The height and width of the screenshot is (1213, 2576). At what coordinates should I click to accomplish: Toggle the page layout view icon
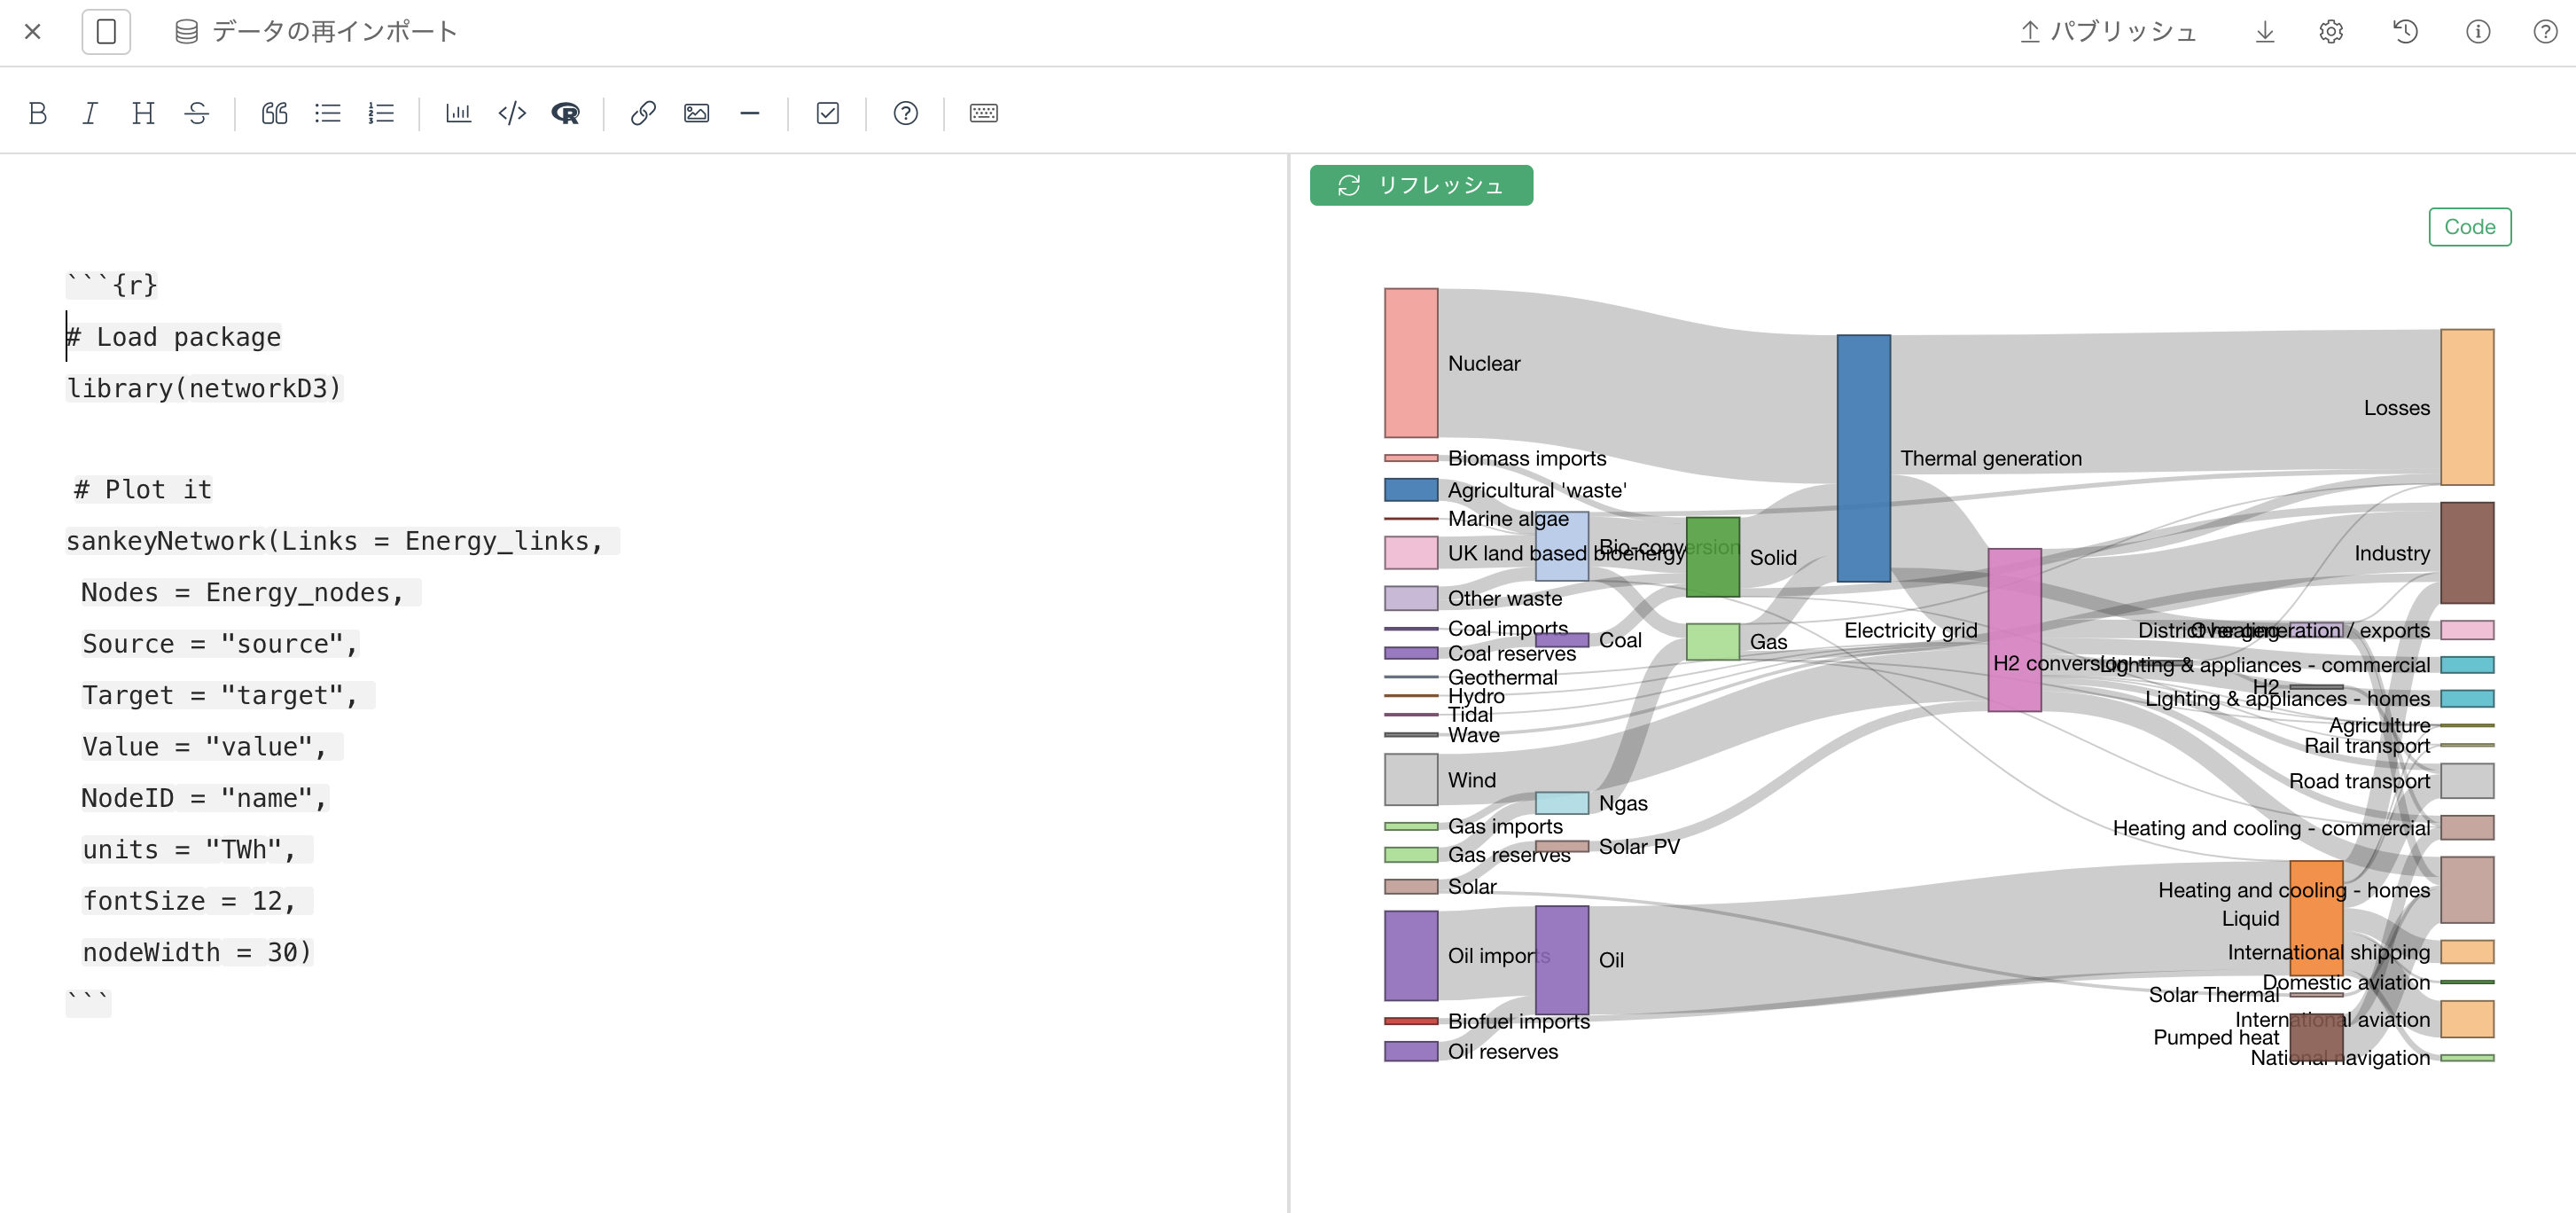pyautogui.click(x=106, y=32)
